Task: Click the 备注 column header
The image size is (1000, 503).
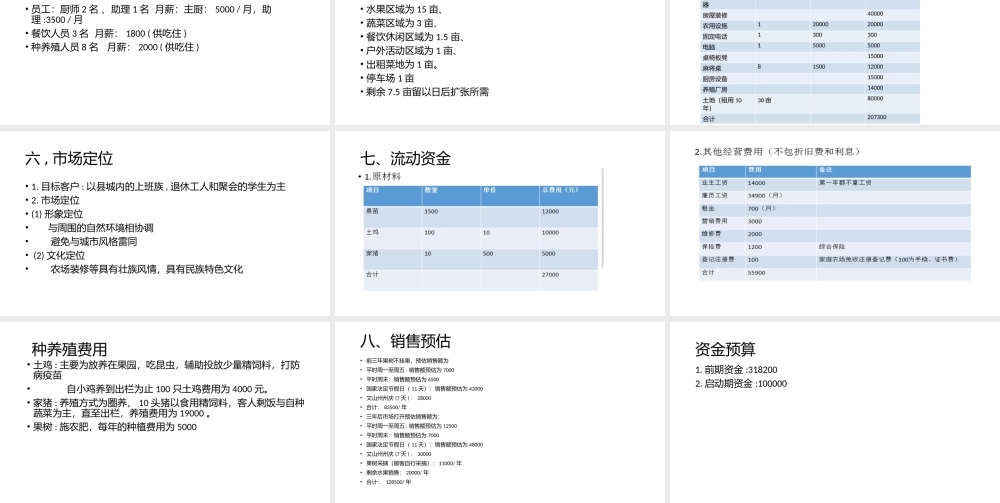Action: tap(825, 170)
